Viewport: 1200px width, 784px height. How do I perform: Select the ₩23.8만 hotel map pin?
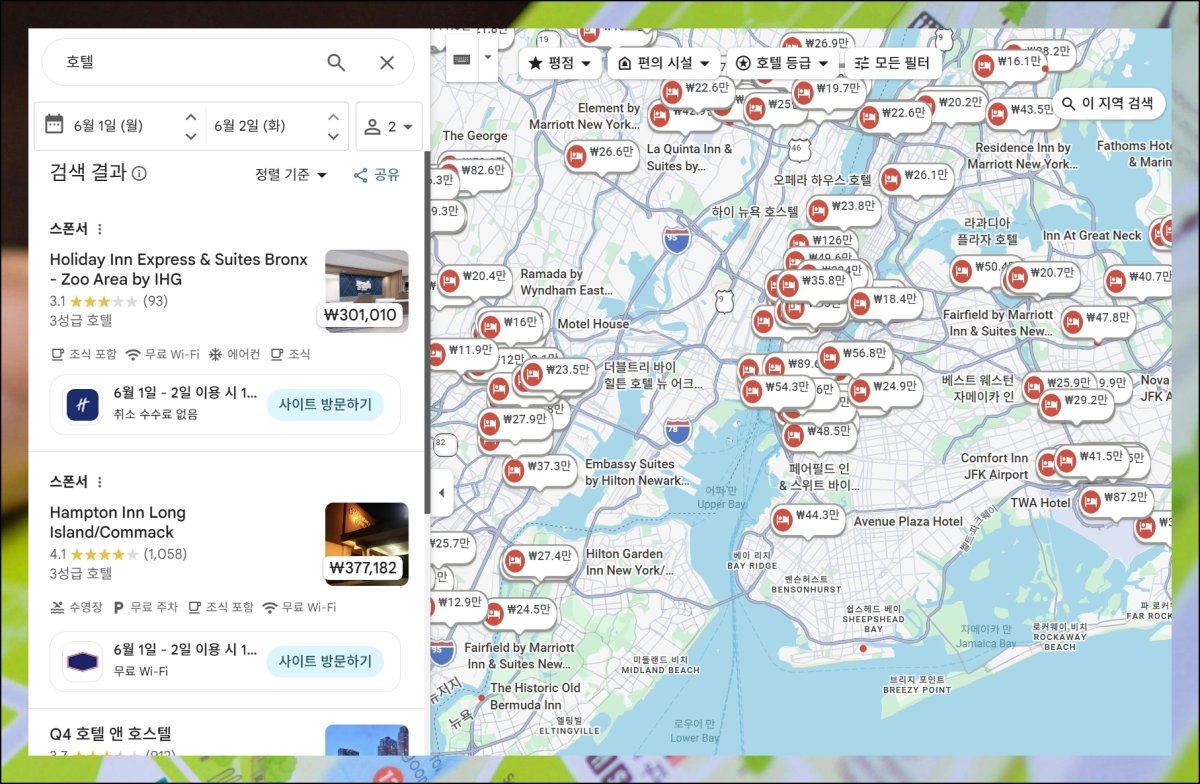(x=842, y=207)
